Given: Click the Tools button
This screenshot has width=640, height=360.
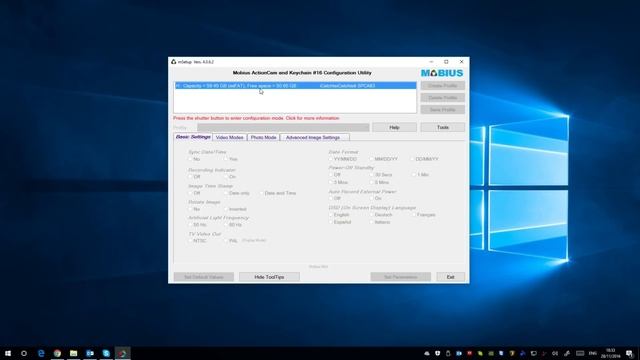Looking at the screenshot, I should click(443, 127).
